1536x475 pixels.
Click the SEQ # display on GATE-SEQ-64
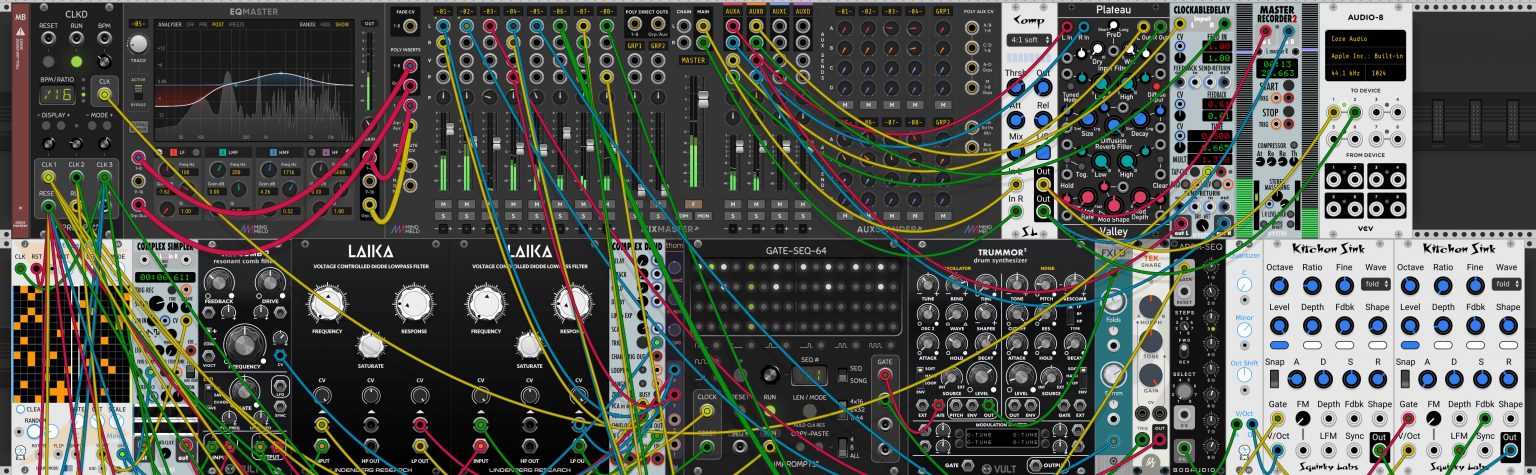[809, 375]
